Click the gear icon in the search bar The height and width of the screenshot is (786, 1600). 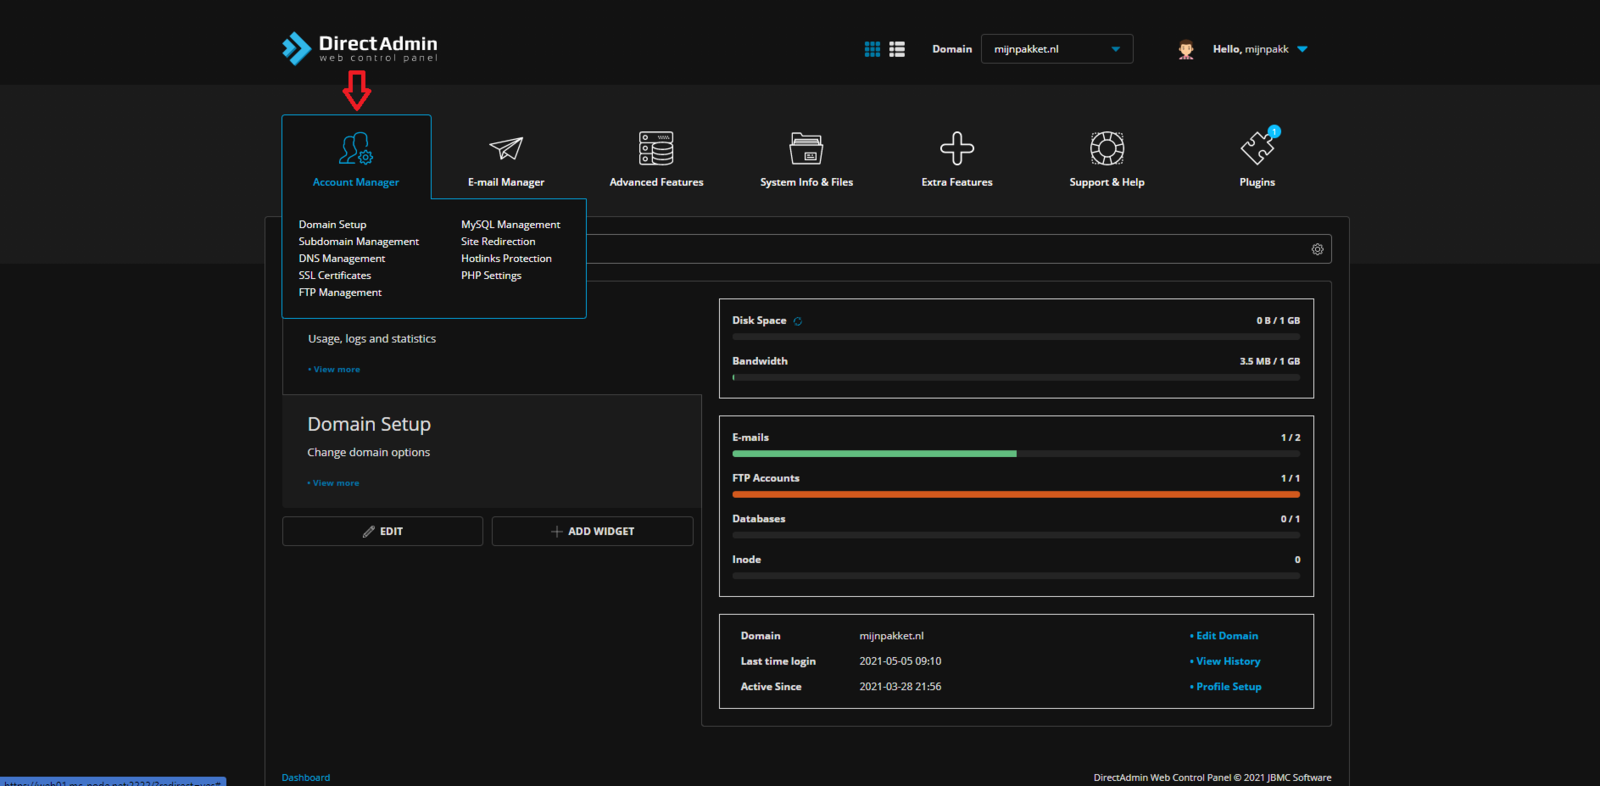(x=1317, y=249)
